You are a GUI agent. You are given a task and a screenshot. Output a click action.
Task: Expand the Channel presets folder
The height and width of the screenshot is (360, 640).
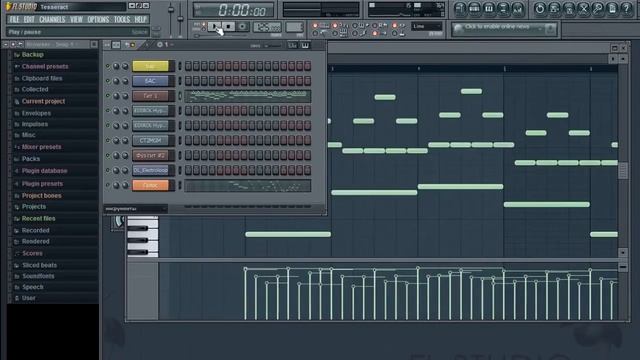click(41, 66)
